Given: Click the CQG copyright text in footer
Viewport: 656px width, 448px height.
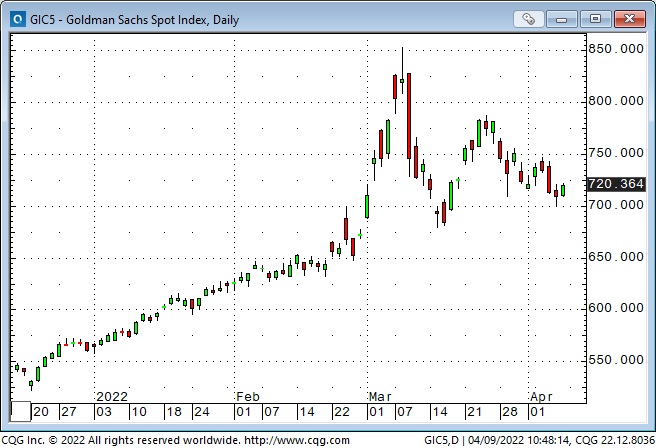Looking at the screenshot, I should pyautogui.click(x=120, y=440).
